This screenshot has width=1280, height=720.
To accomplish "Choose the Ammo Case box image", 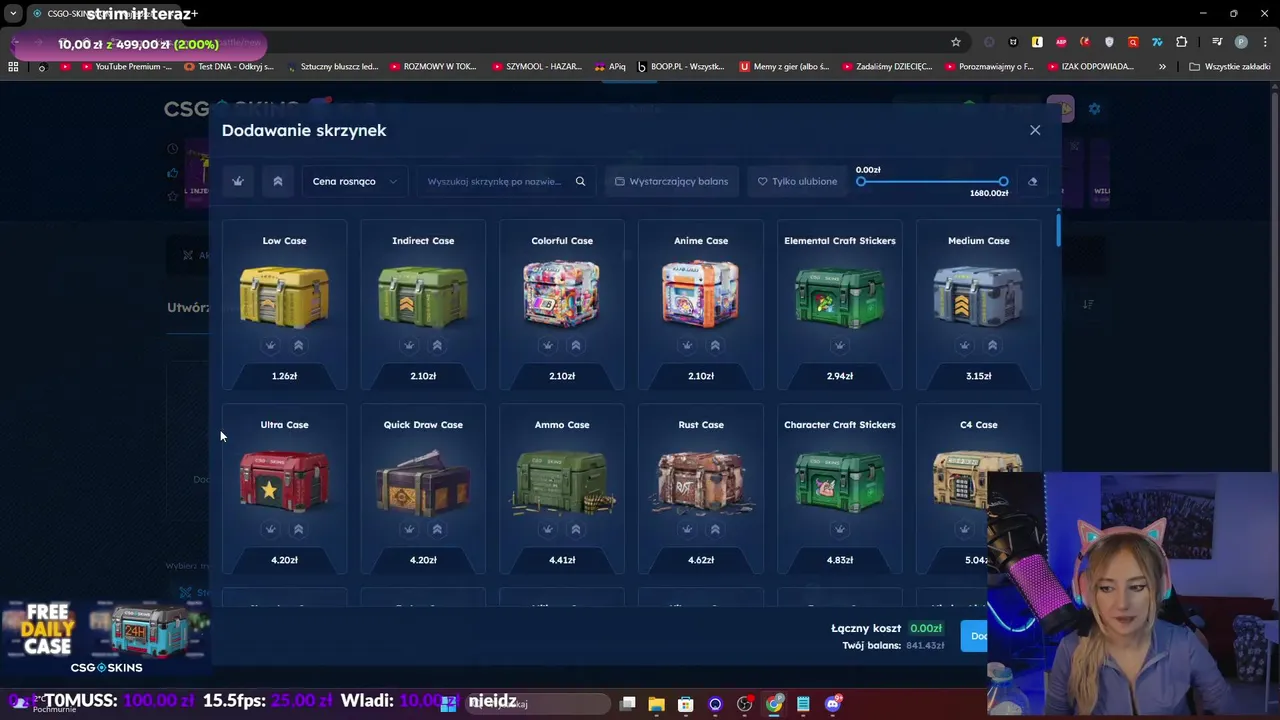I will 562,480.
